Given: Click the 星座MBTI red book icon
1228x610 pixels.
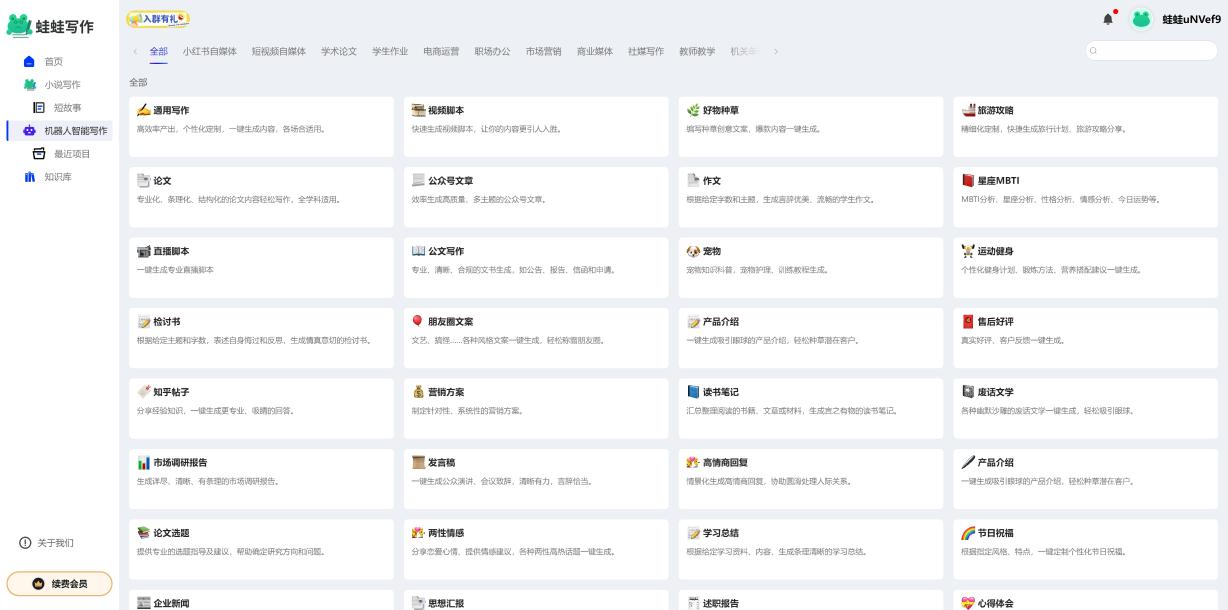Looking at the screenshot, I should (x=968, y=181).
